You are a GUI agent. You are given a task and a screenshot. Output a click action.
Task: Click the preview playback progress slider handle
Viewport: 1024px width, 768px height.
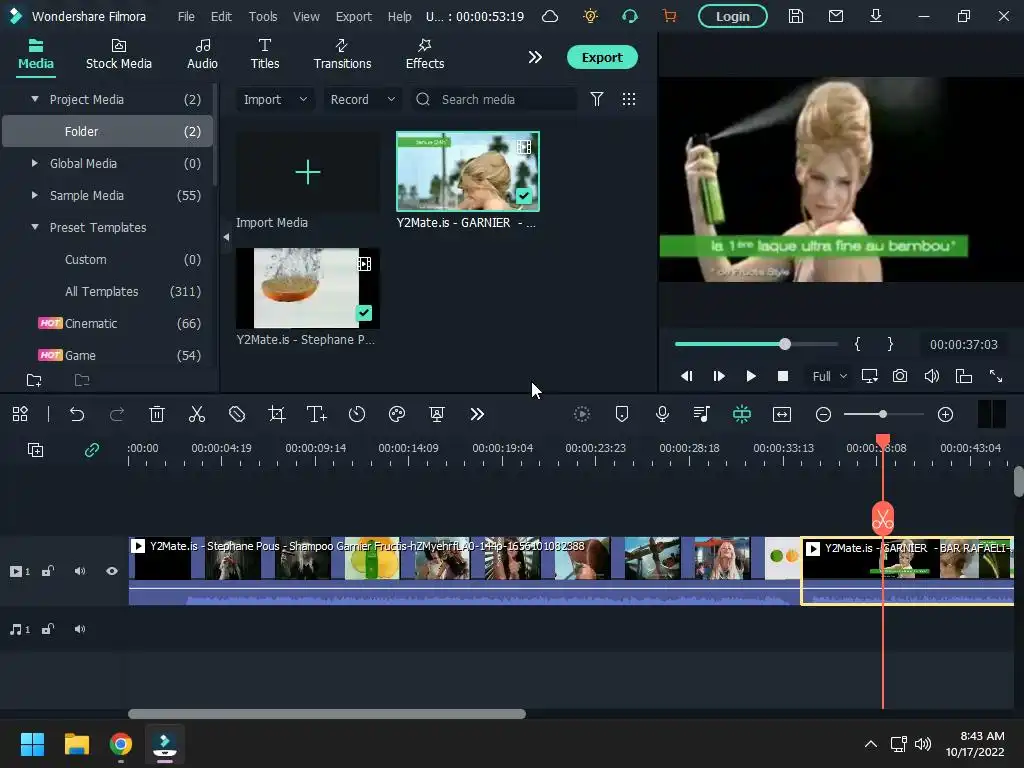tap(785, 344)
